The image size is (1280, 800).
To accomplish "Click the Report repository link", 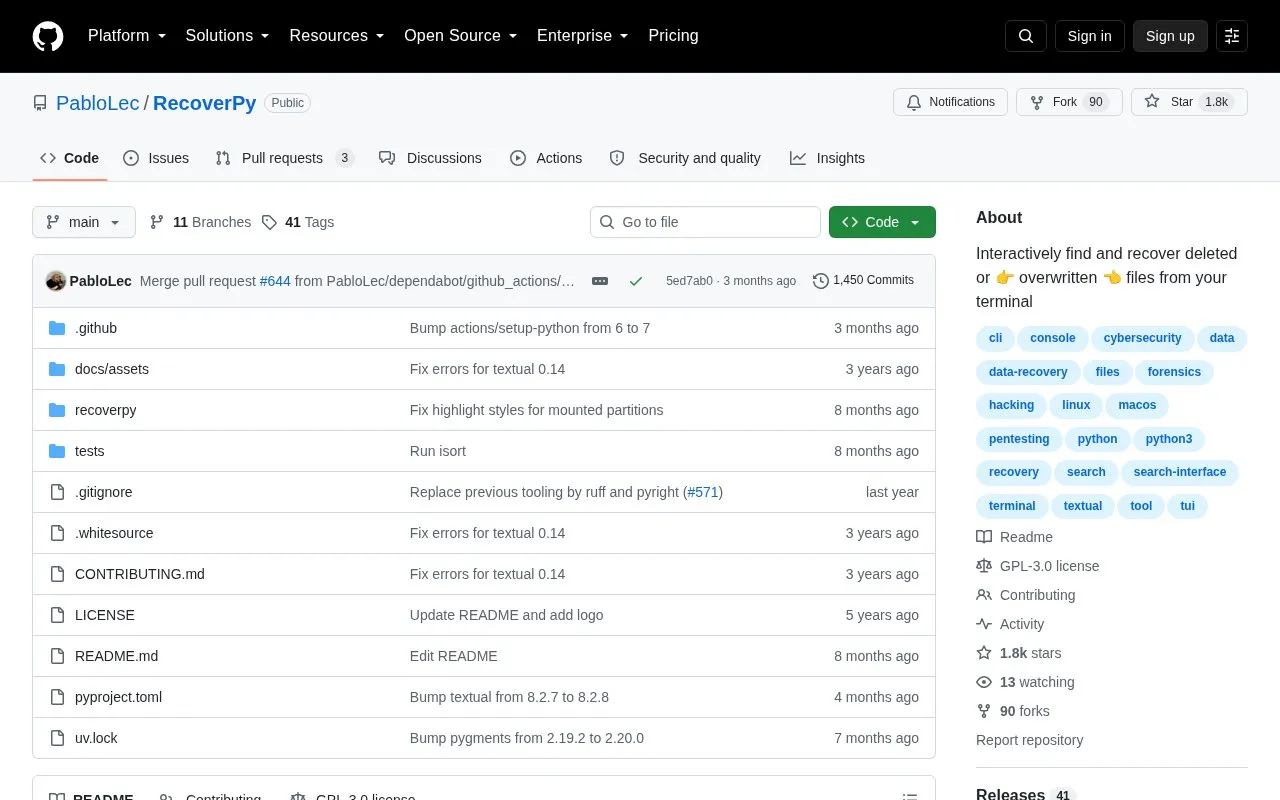I will pyautogui.click(x=1029, y=740).
